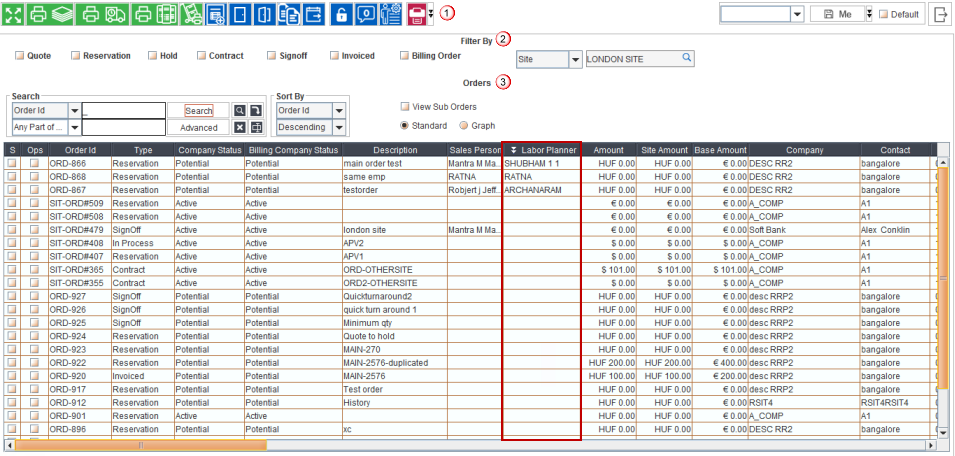Click the full-screen expand icon in toolbar

click(x=12, y=14)
